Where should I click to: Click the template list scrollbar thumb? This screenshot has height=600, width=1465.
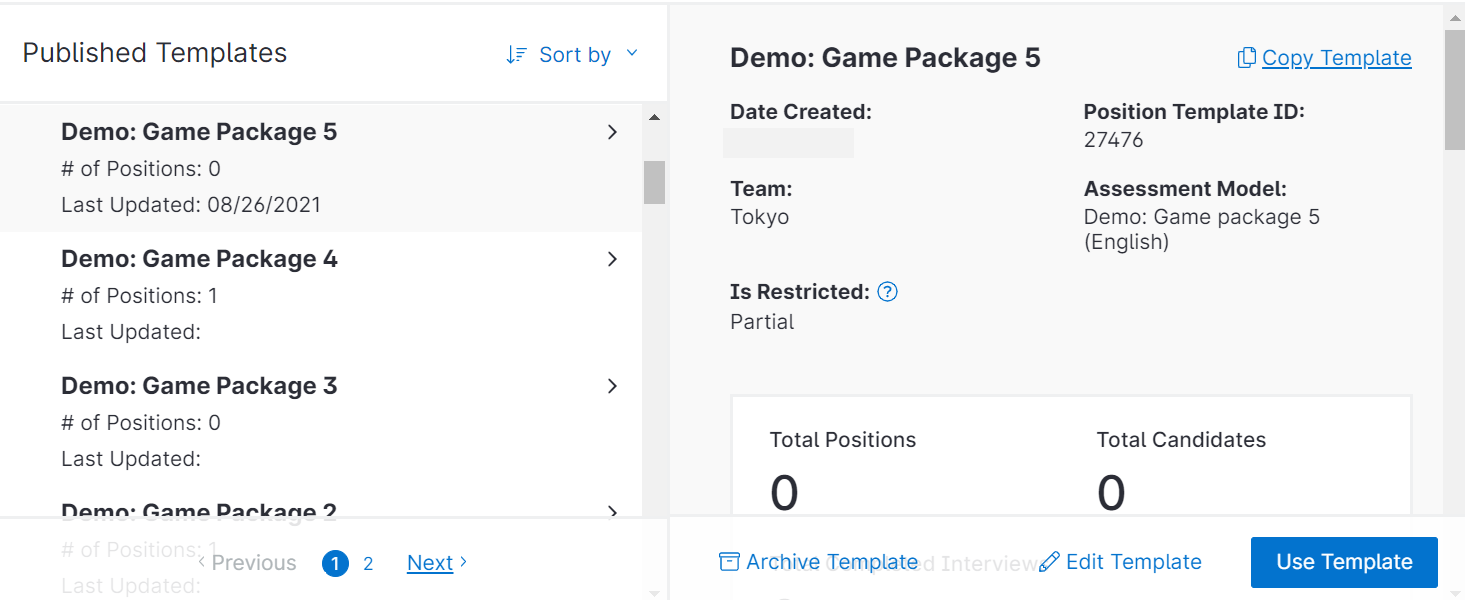(x=654, y=182)
